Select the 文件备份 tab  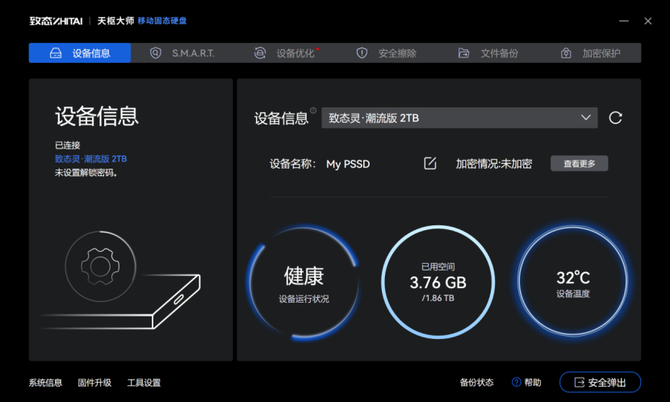click(488, 53)
